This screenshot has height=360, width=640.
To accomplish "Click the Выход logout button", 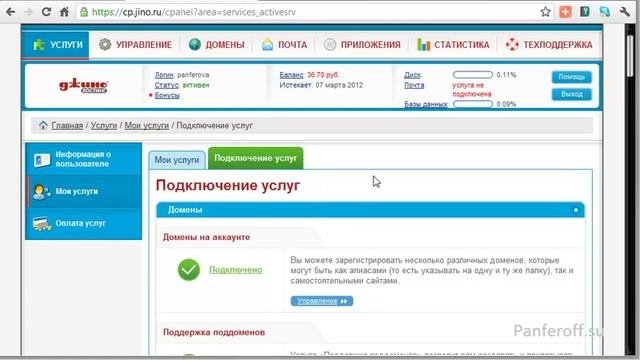I will (571, 94).
